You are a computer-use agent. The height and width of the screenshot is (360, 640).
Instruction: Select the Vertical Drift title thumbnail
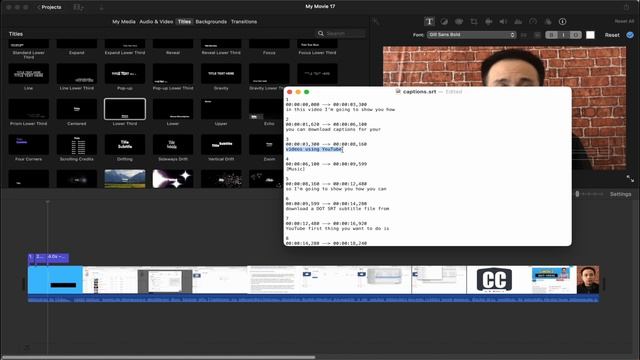pyautogui.click(x=221, y=144)
